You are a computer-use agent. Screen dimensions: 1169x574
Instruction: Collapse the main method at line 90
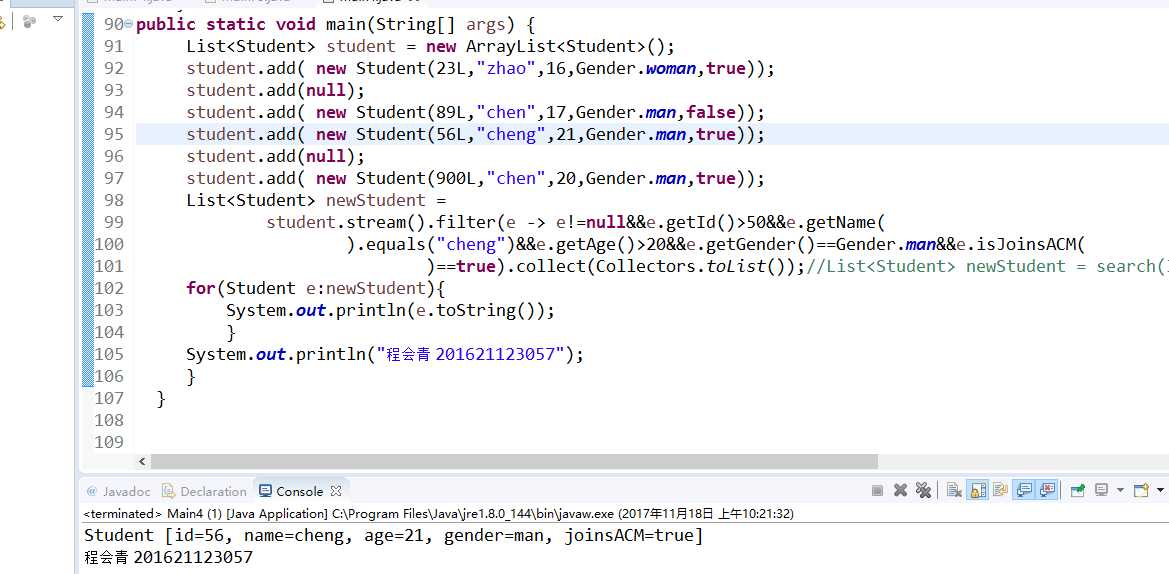[129, 25]
